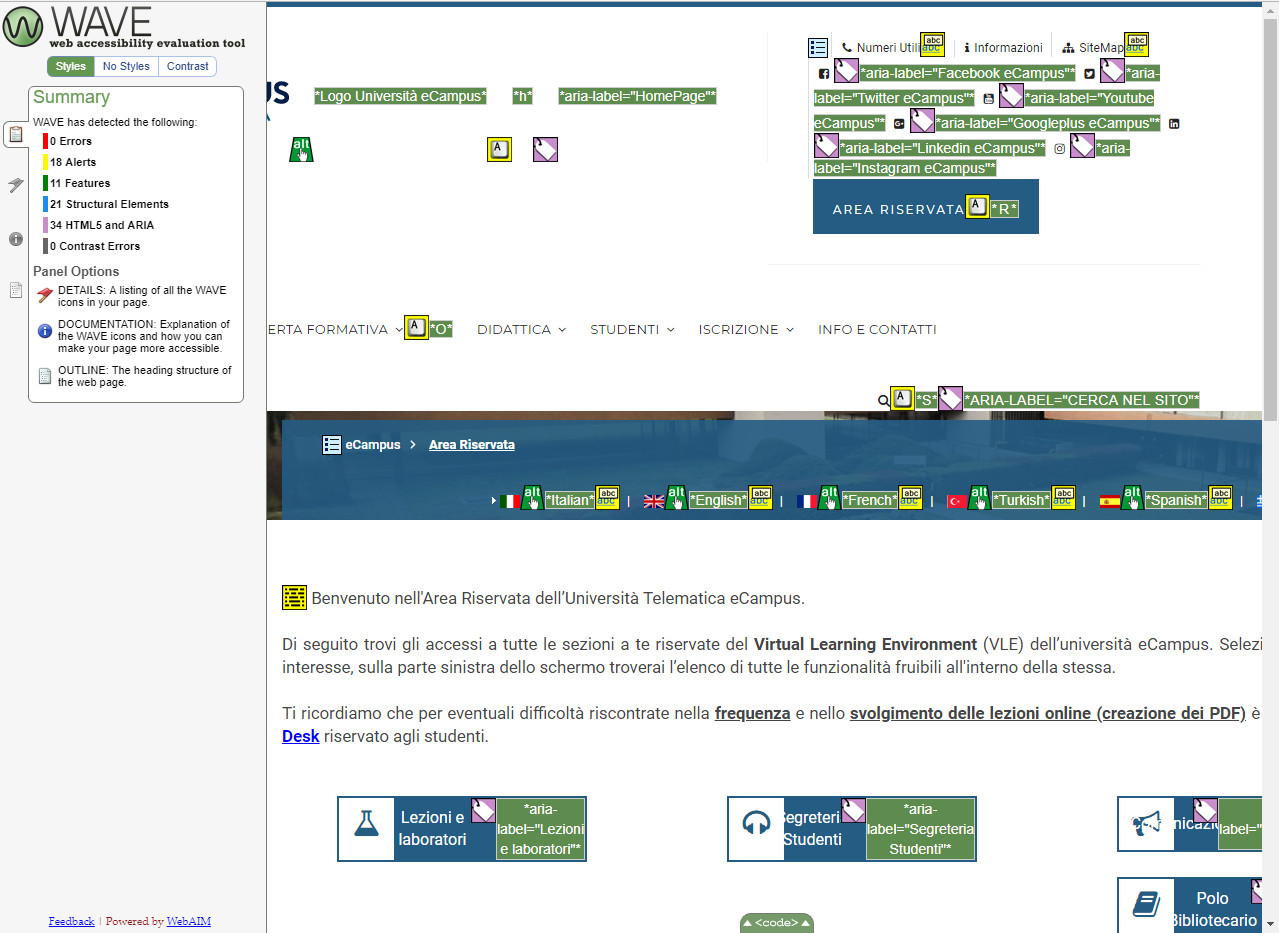Open the Outline page tab on sidebar edge
Screen dimensions: 1279x933
(x=16, y=290)
